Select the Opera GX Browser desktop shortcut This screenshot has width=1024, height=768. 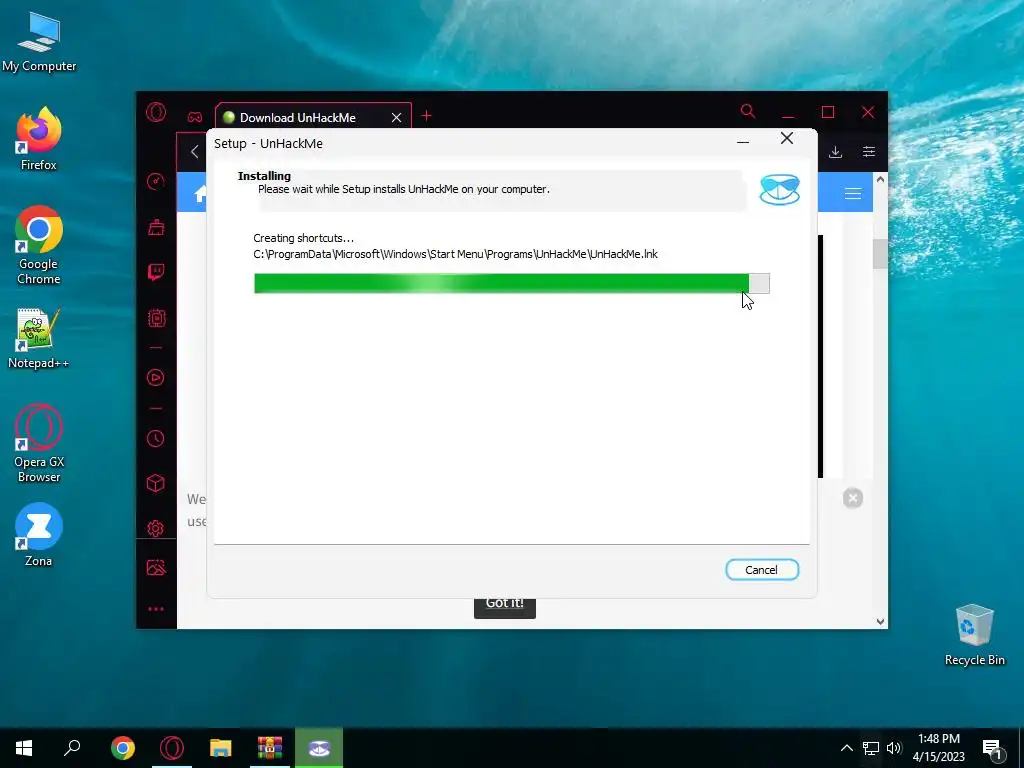[39, 443]
